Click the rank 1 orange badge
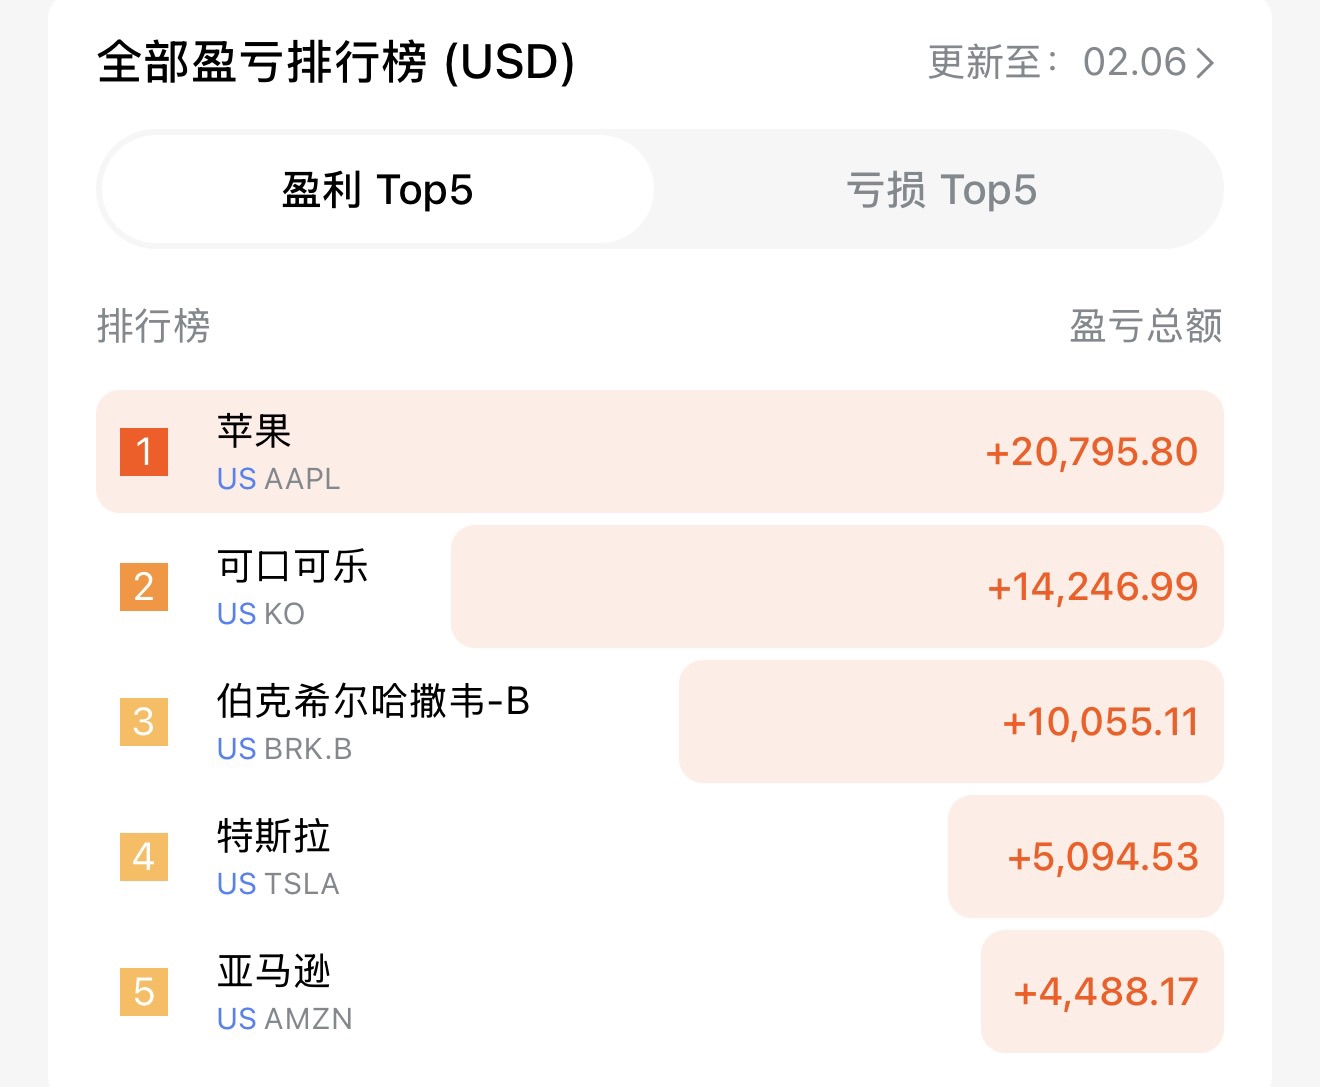 tap(144, 452)
